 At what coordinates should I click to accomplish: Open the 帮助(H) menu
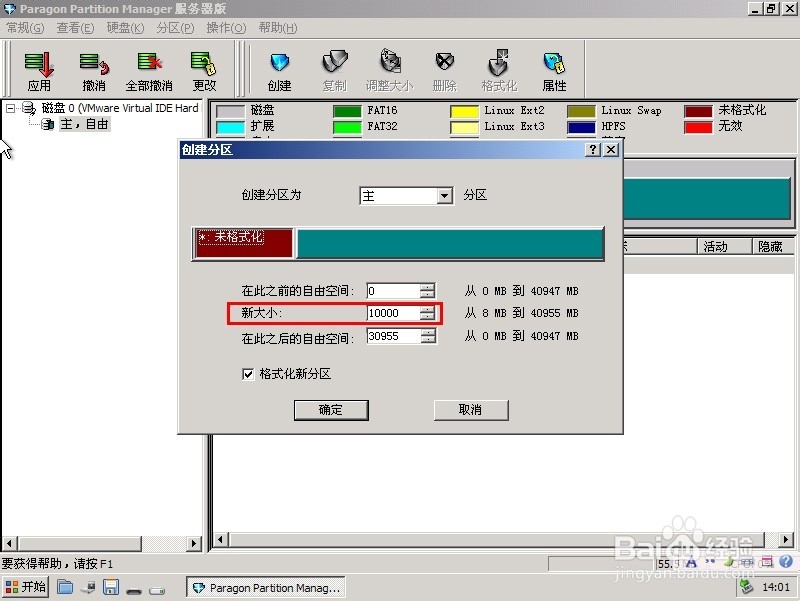tap(278, 28)
